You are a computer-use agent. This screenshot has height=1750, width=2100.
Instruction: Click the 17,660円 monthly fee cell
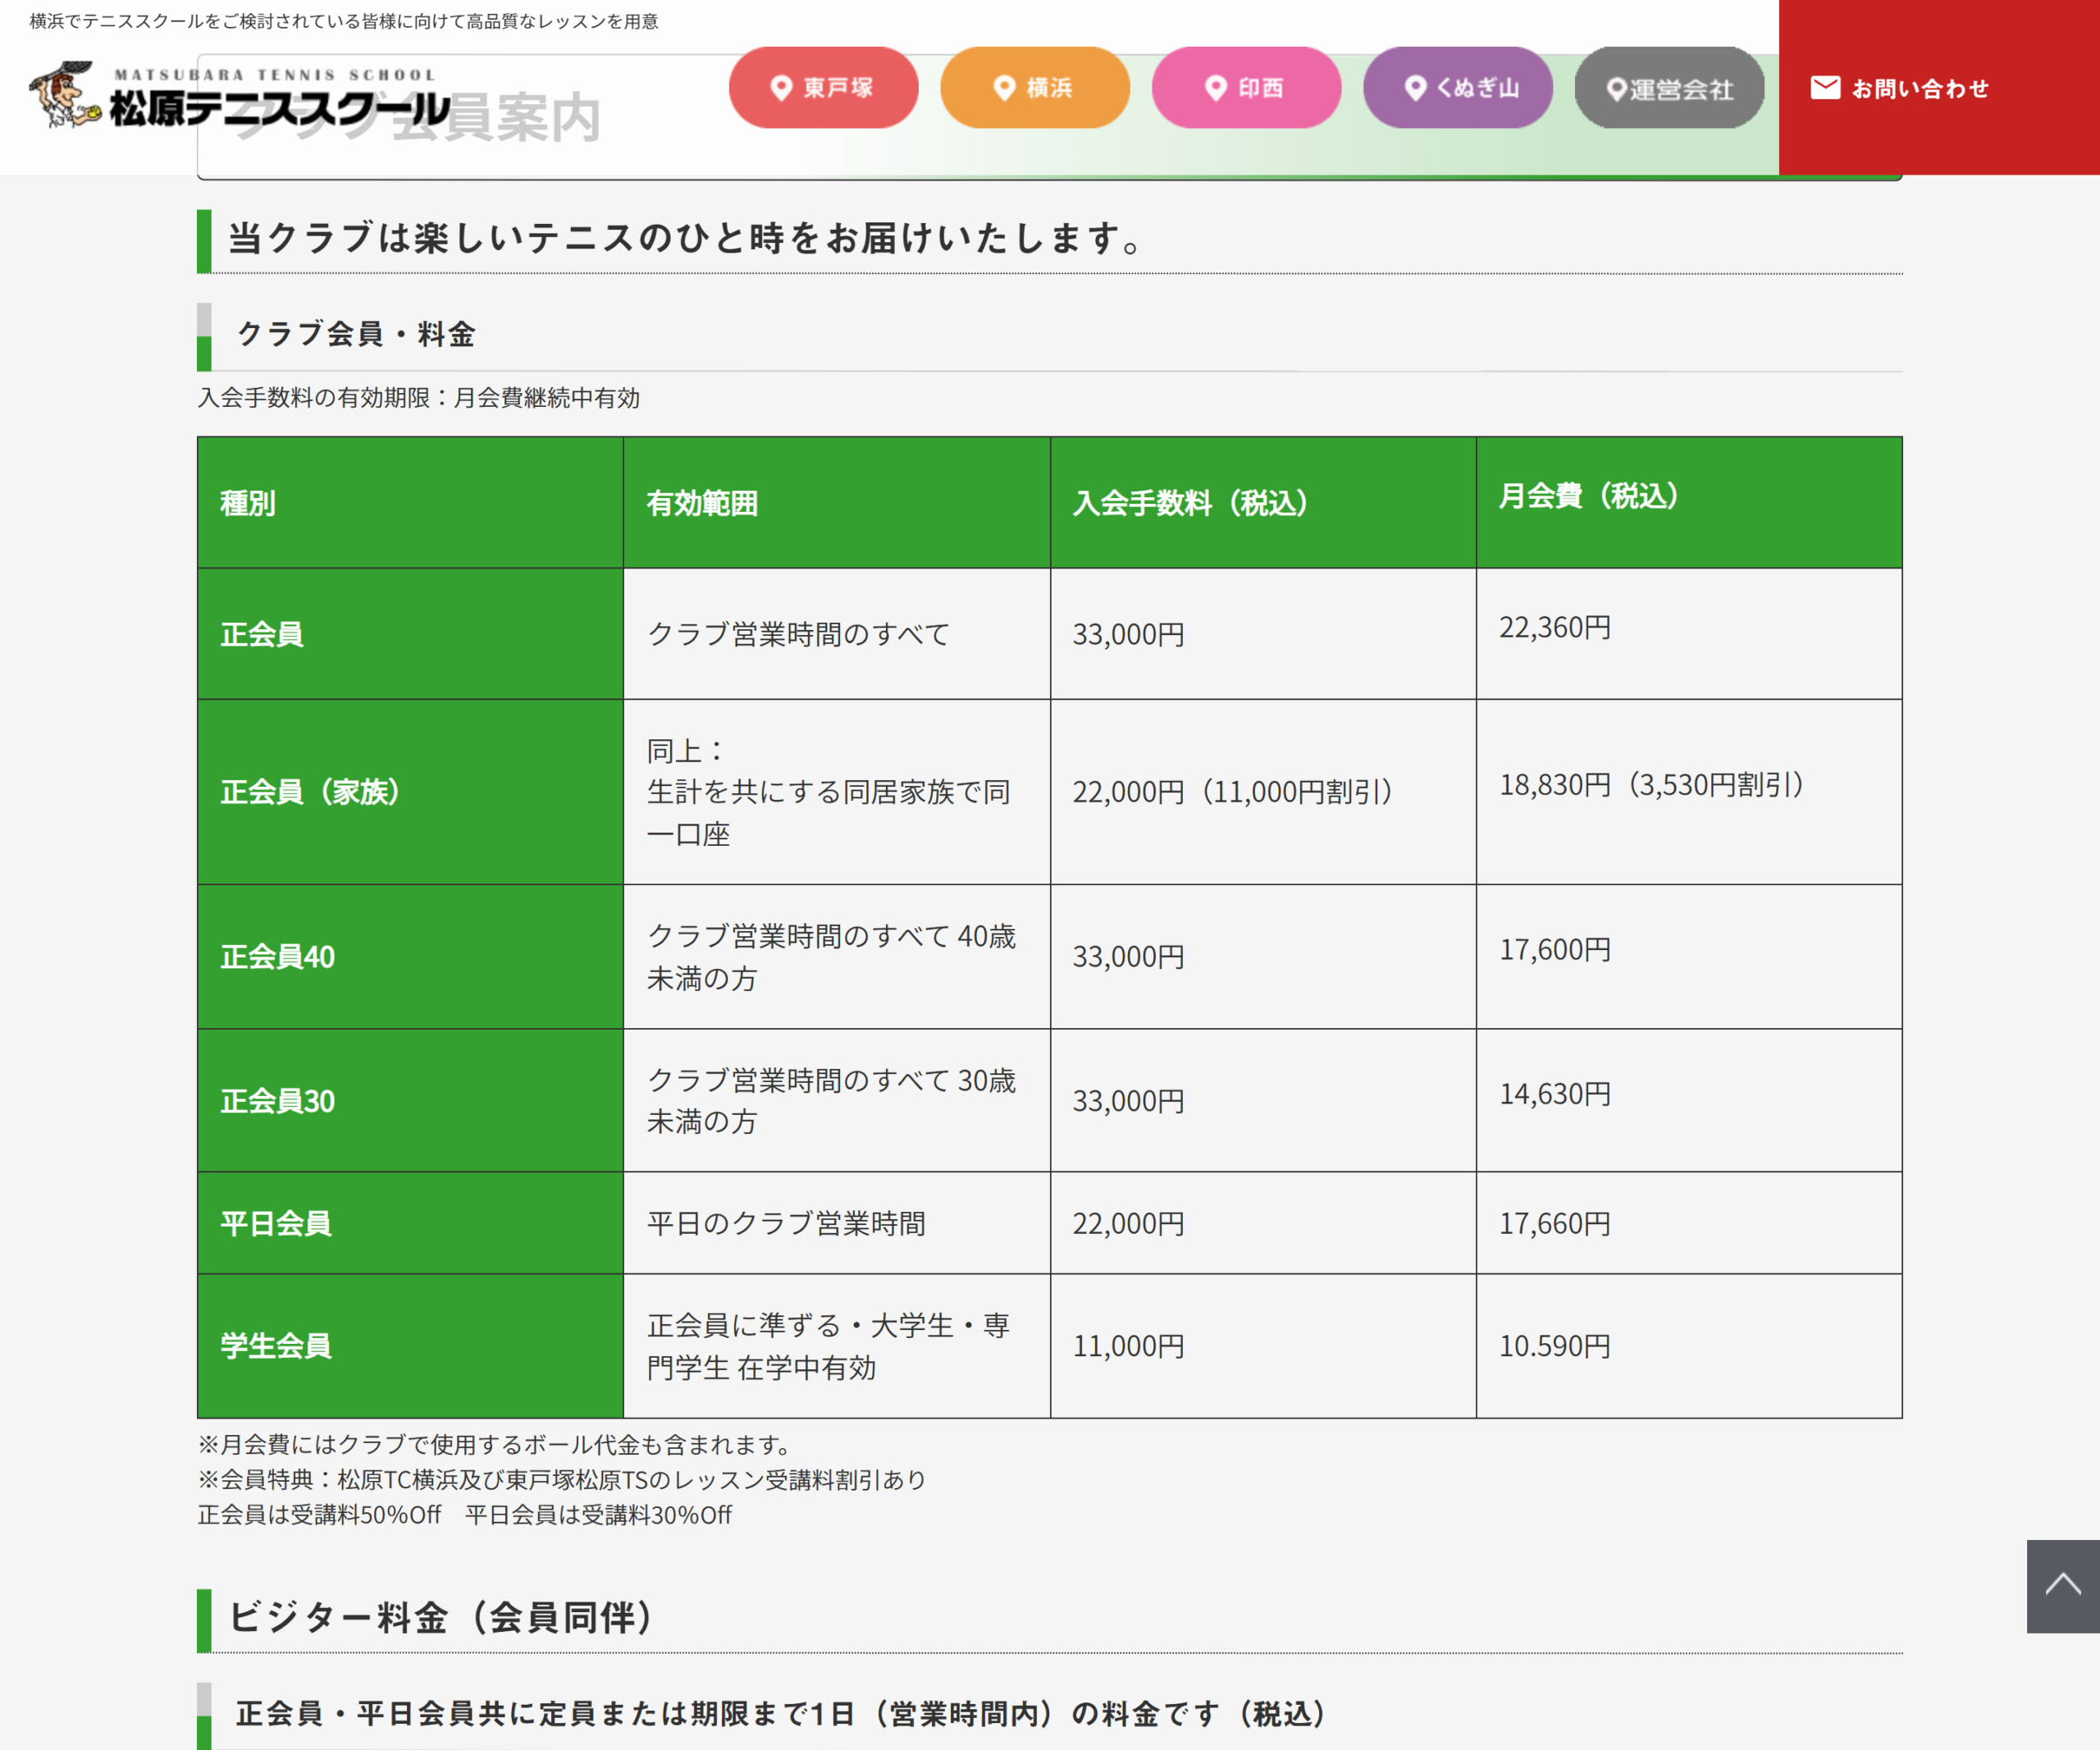point(1689,1223)
